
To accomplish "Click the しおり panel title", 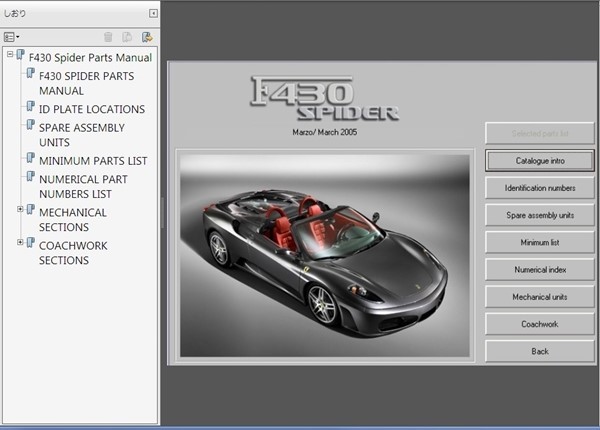I will [x=15, y=13].
